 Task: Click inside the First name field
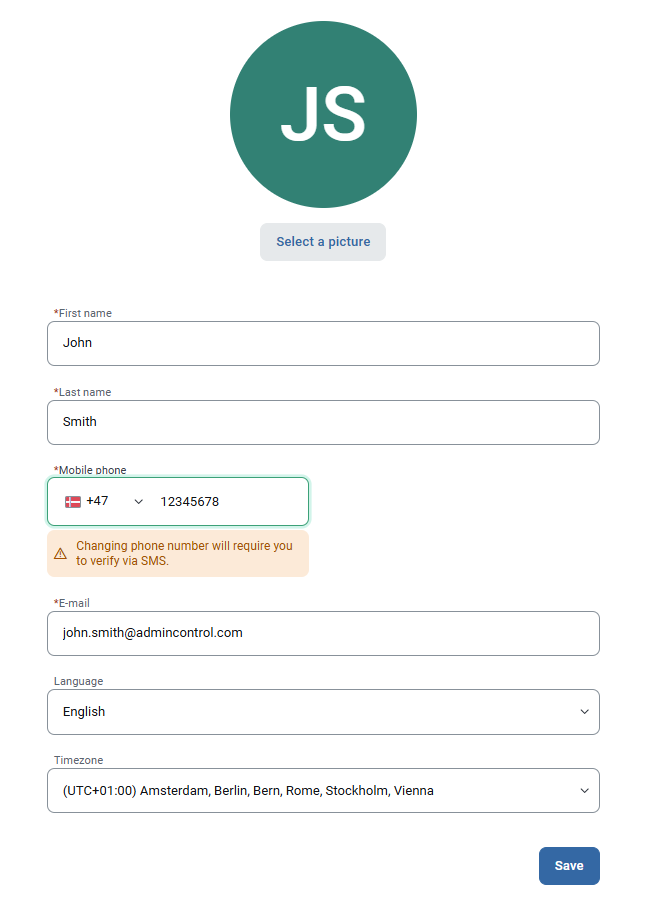(x=323, y=342)
